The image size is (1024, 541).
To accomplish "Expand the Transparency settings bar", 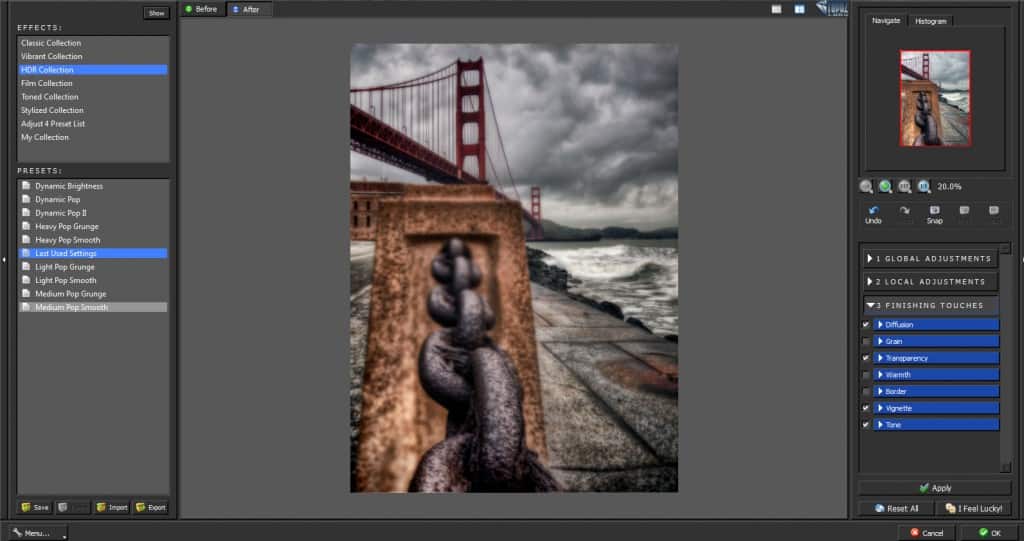I will (x=936, y=358).
